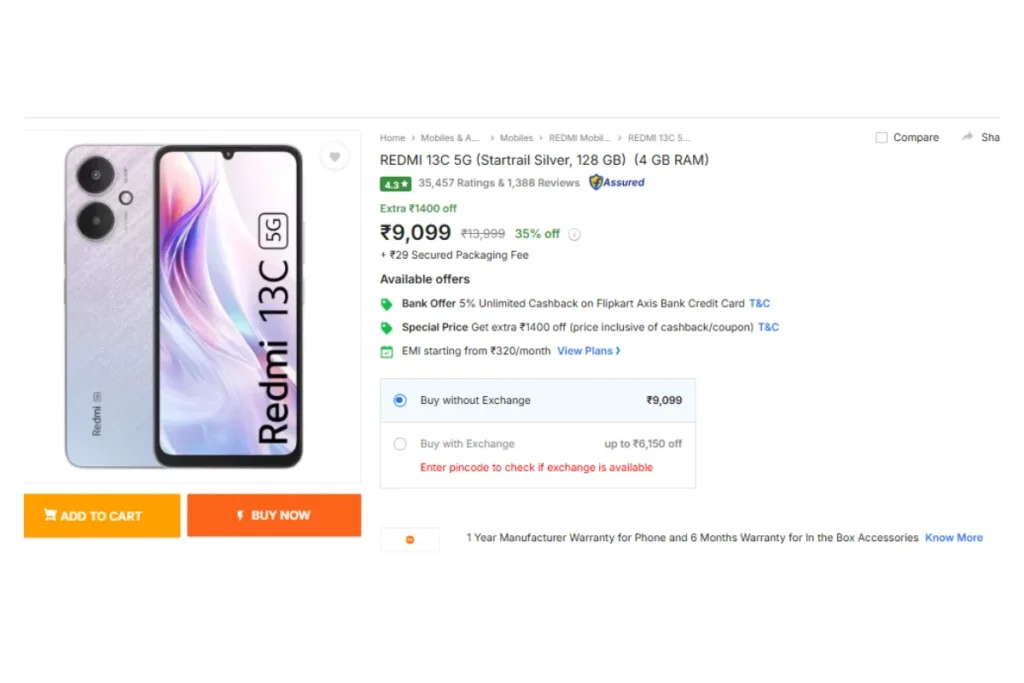Click the Flipkart Assured badge
Viewport: 1024px width, 683px height.
point(616,182)
